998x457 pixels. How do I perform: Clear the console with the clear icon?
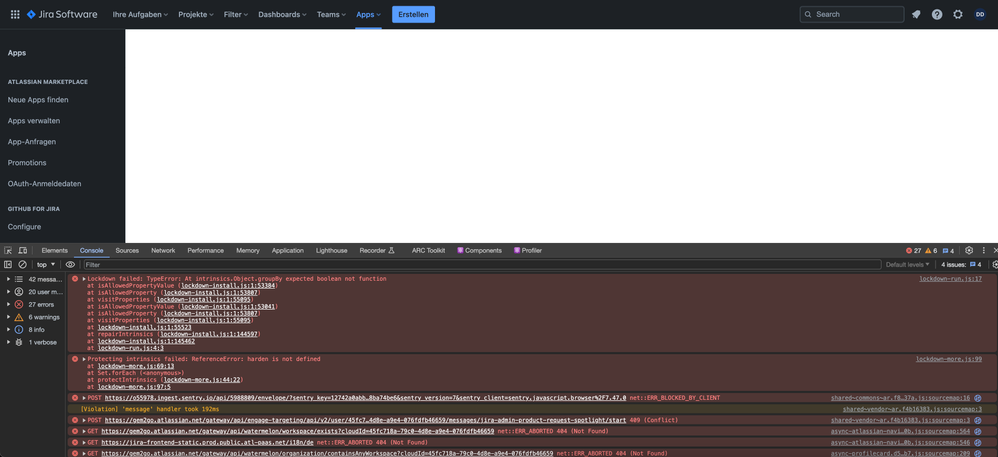(22, 264)
